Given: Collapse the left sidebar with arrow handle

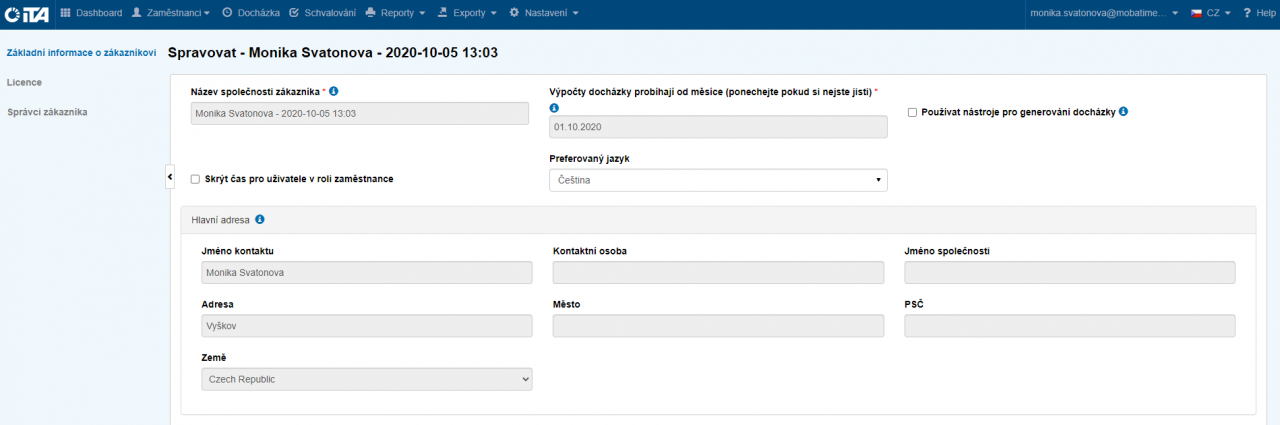Looking at the screenshot, I should tap(170, 176).
